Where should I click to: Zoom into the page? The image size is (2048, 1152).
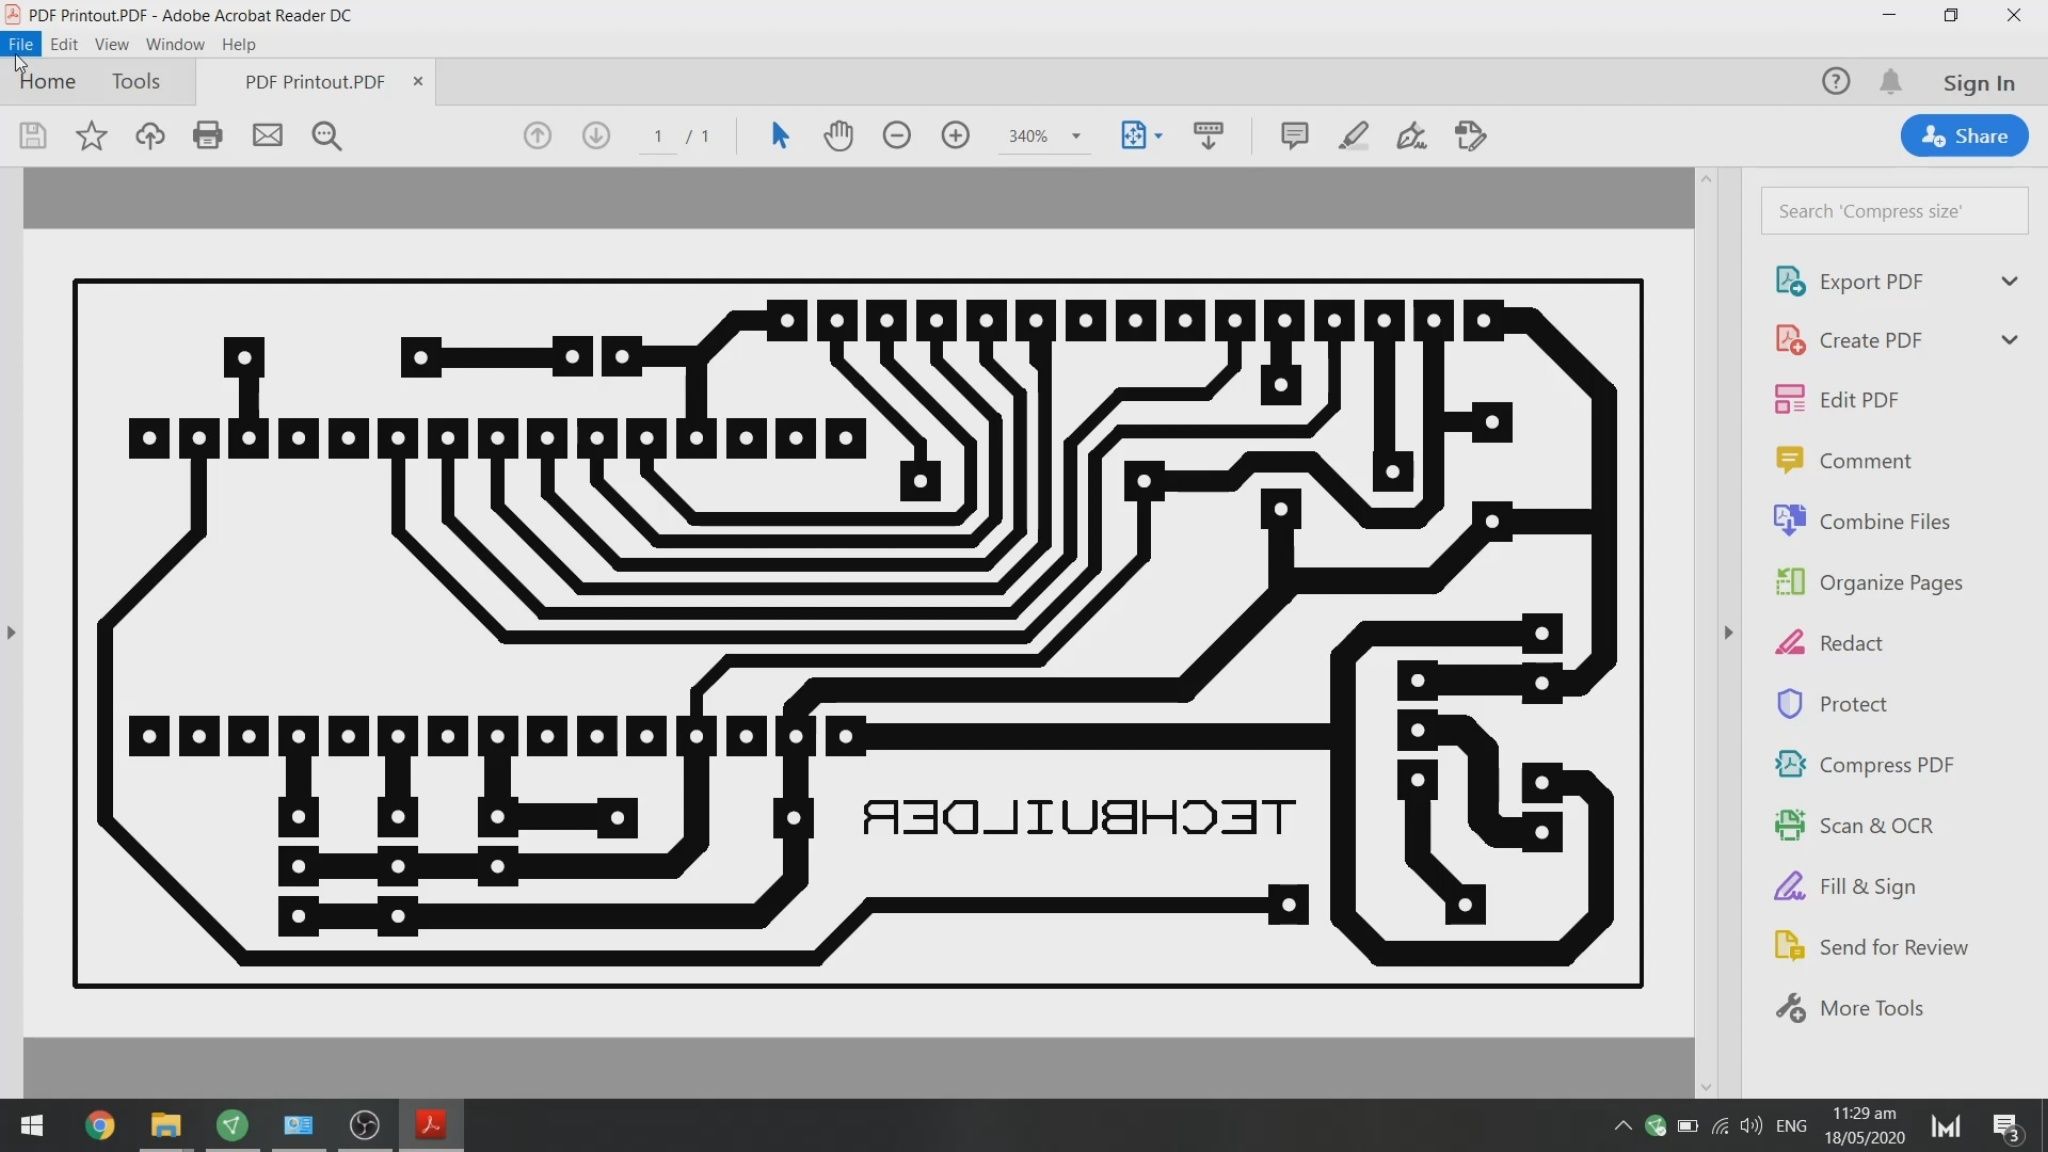coord(955,135)
